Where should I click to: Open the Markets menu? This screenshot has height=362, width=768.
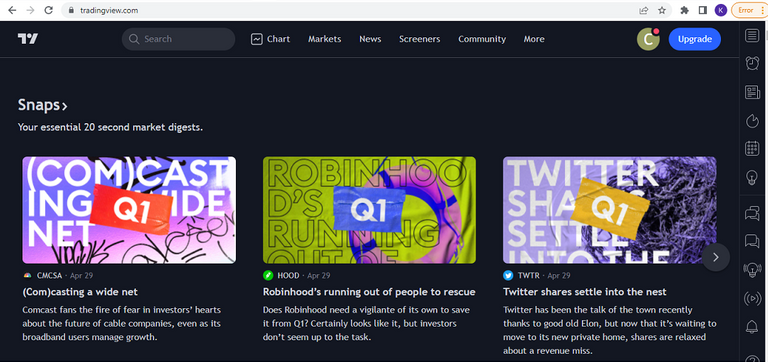pyautogui.click(x=325, y=39)
